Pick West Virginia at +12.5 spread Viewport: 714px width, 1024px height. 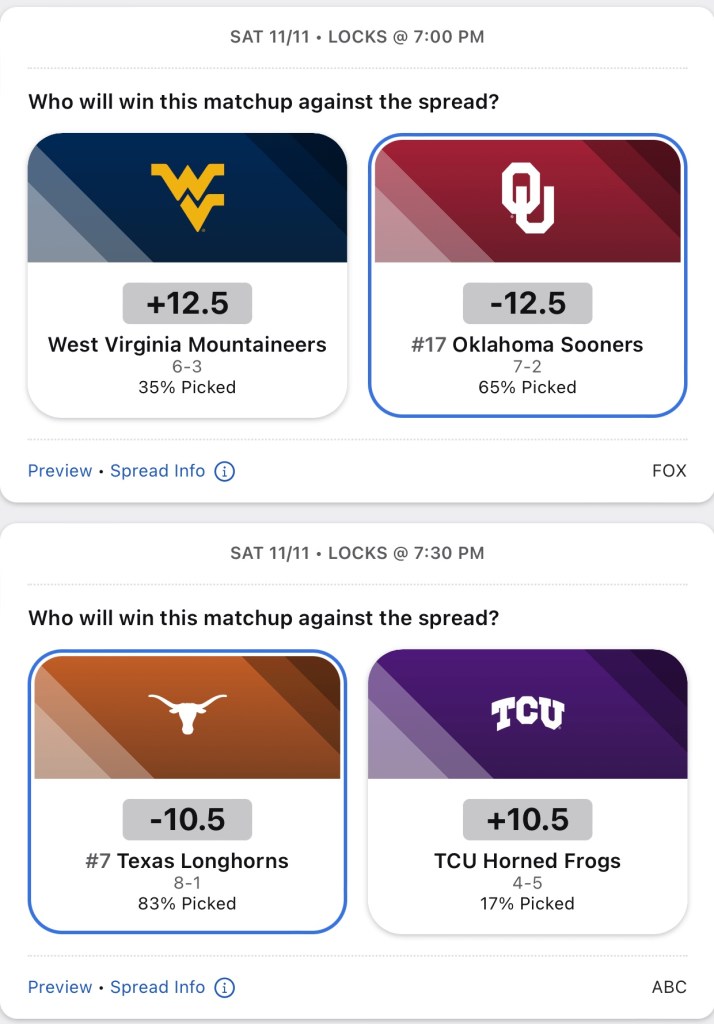click(188, 303)
